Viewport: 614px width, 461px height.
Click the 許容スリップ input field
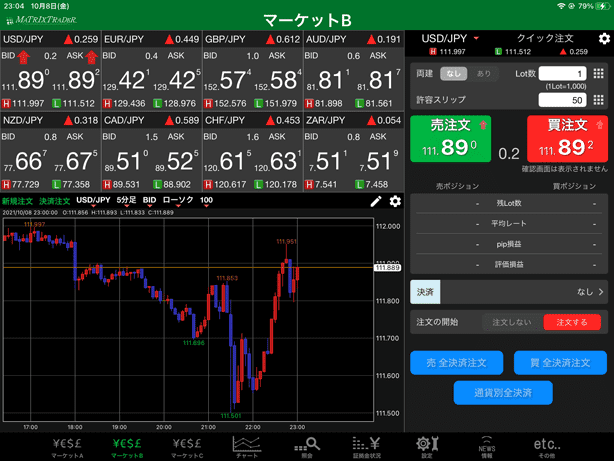(562, 100)
